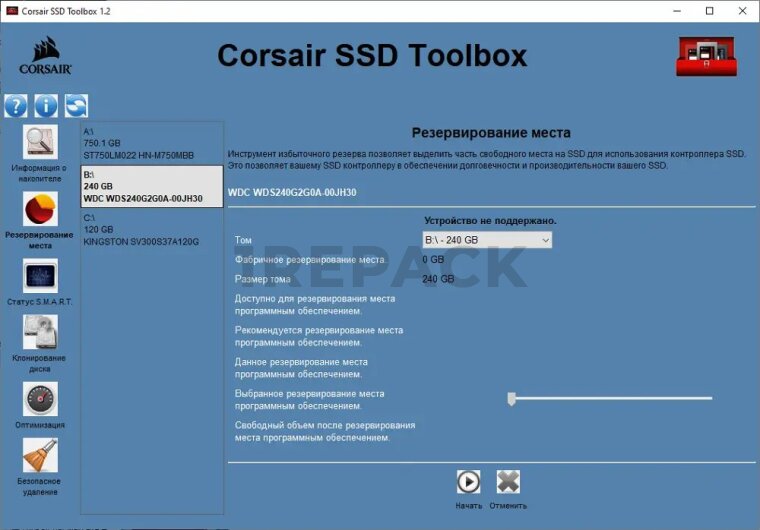
Task: Open the Клонирование диска icon
Action: click(x=40, y=332)
